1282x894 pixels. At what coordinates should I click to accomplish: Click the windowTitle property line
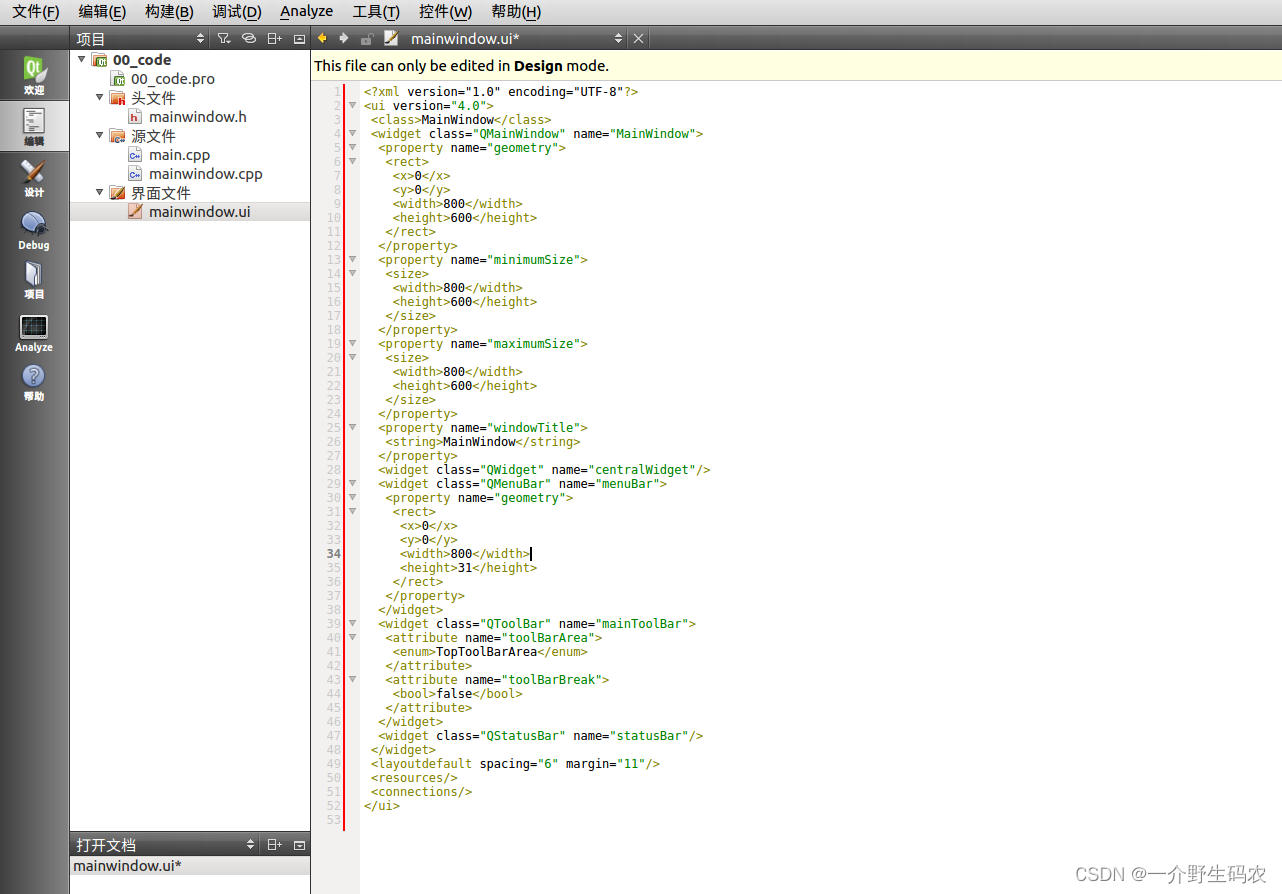click(483, 427)
